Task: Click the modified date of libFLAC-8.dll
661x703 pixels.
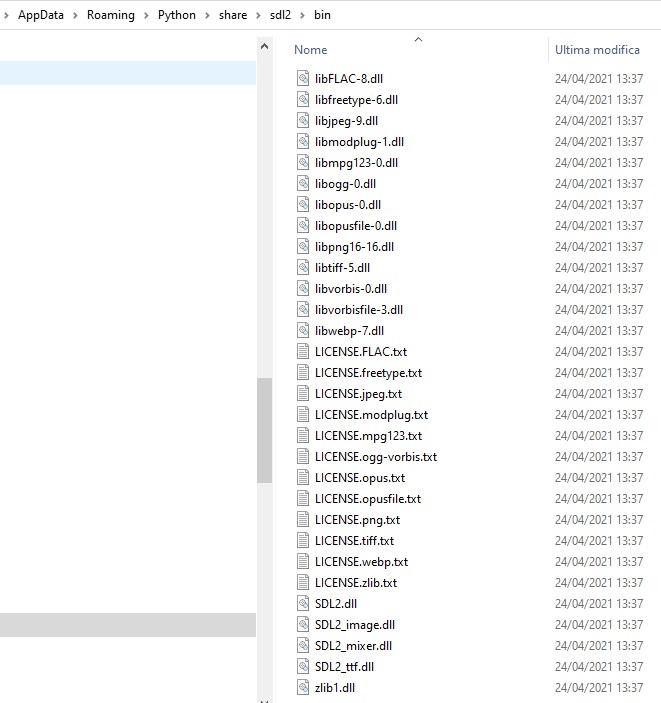Action: coord(599,78)
